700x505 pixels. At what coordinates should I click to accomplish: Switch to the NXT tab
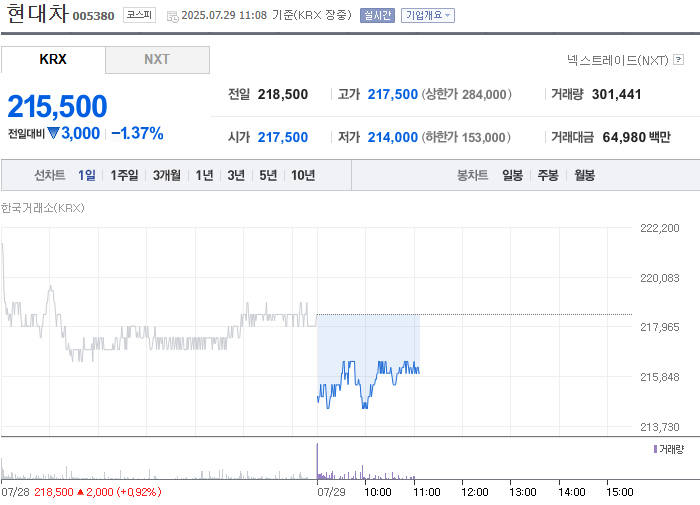point(157,59)
